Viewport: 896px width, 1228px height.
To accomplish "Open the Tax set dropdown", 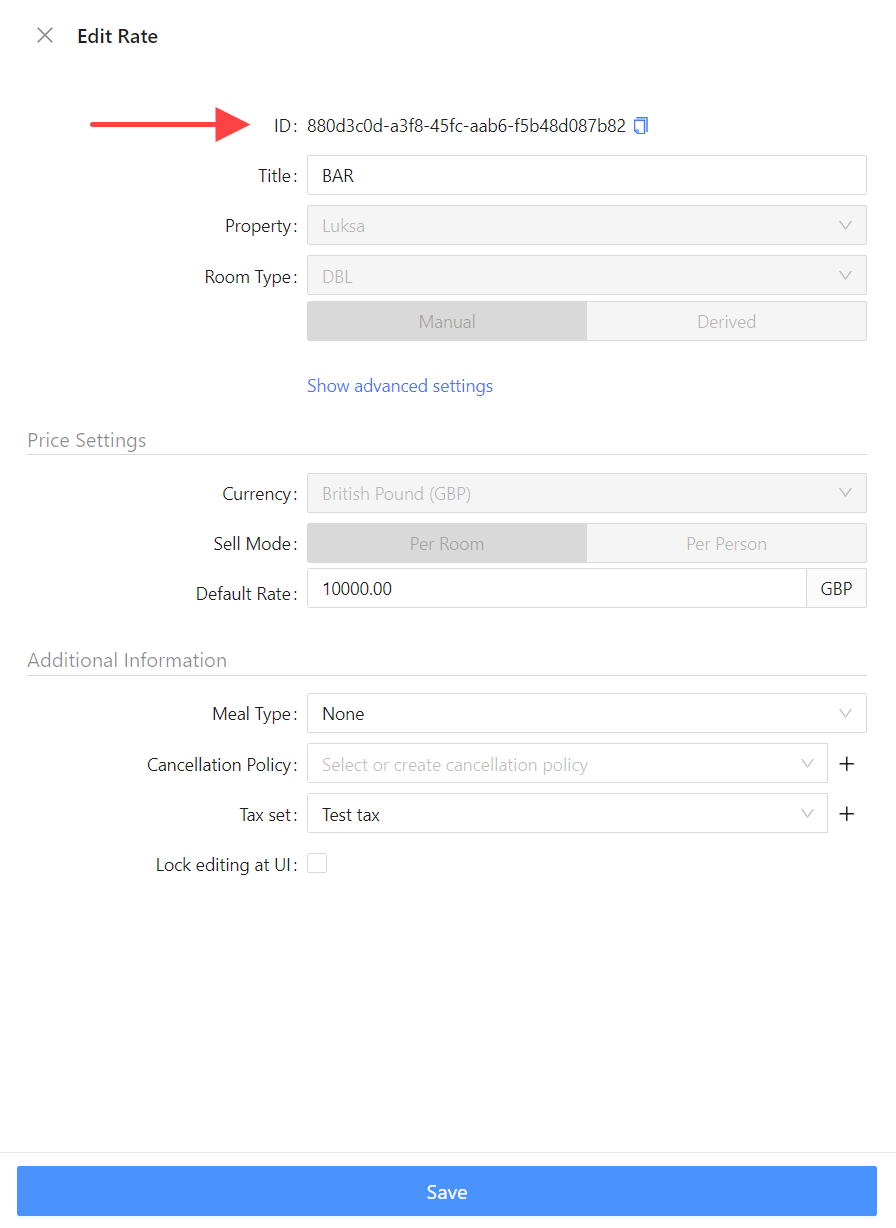I will [566, 814].
